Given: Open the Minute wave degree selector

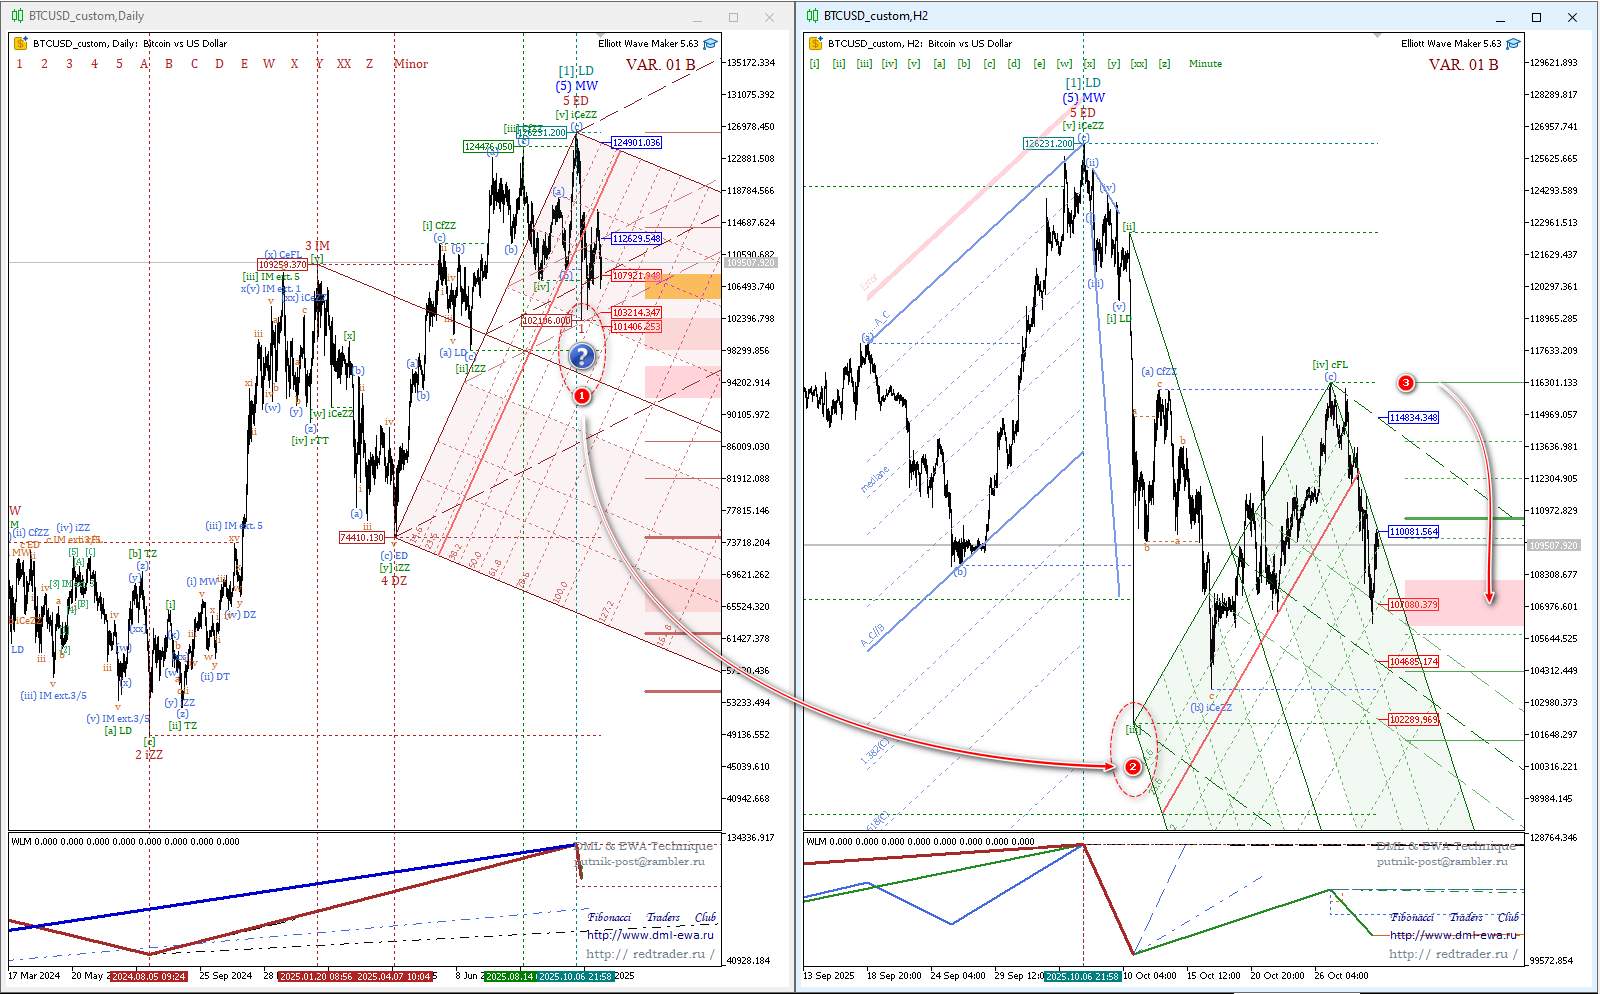Looking at the screenshot, I should [1205, 64].
